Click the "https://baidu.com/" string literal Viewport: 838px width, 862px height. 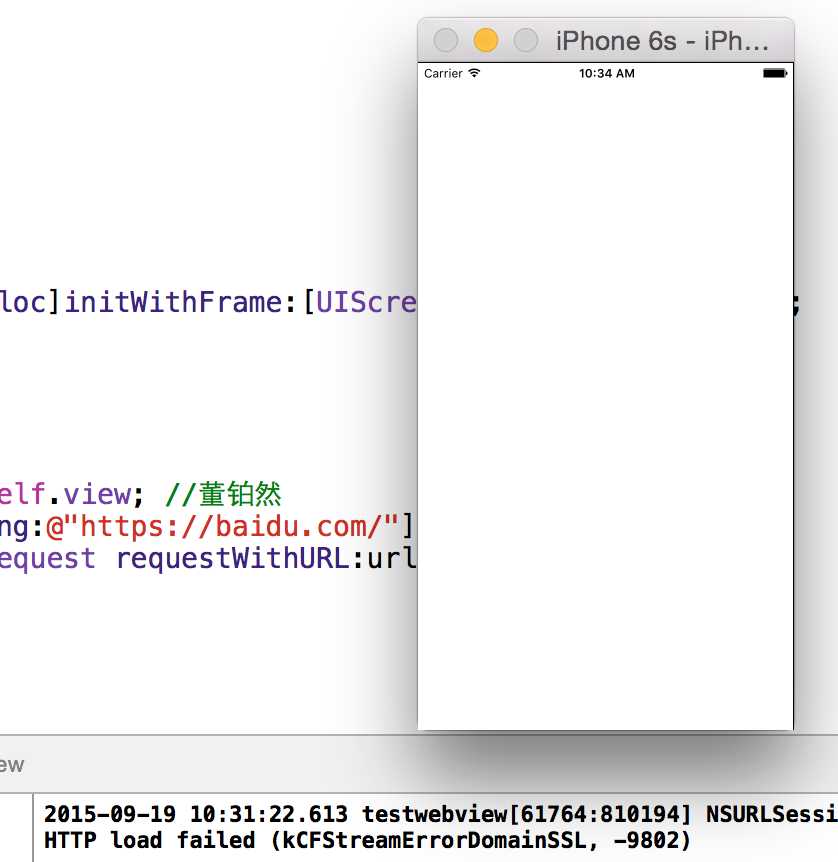point(222,527)
